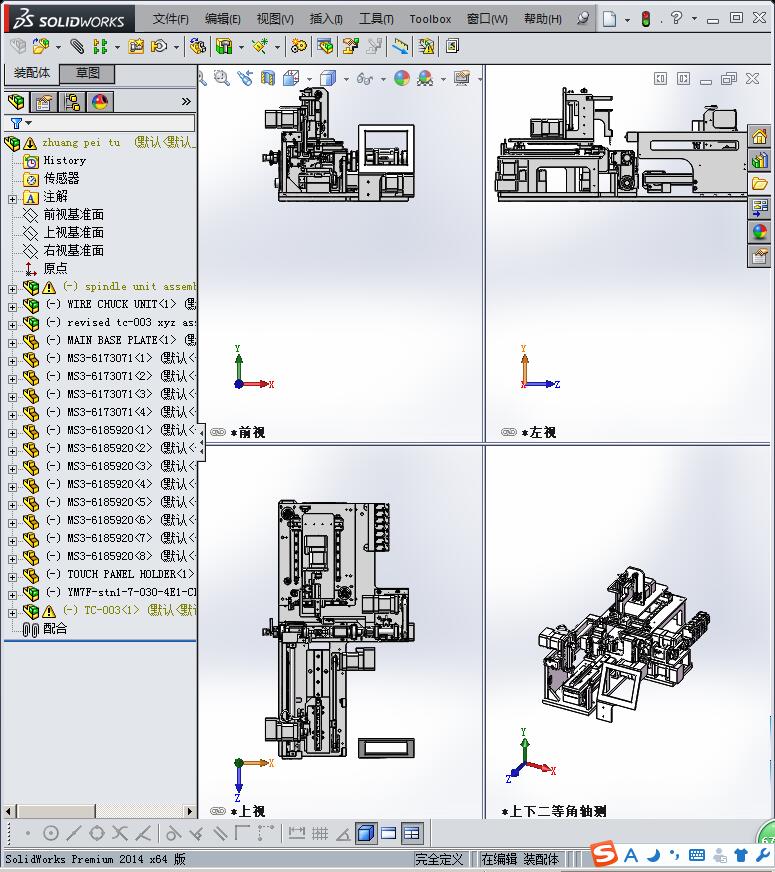Viewport: 775px width, 872px height.
Task: Open the View Palette task pane icon
Action: pyautogui.click(x=760, y=208)
